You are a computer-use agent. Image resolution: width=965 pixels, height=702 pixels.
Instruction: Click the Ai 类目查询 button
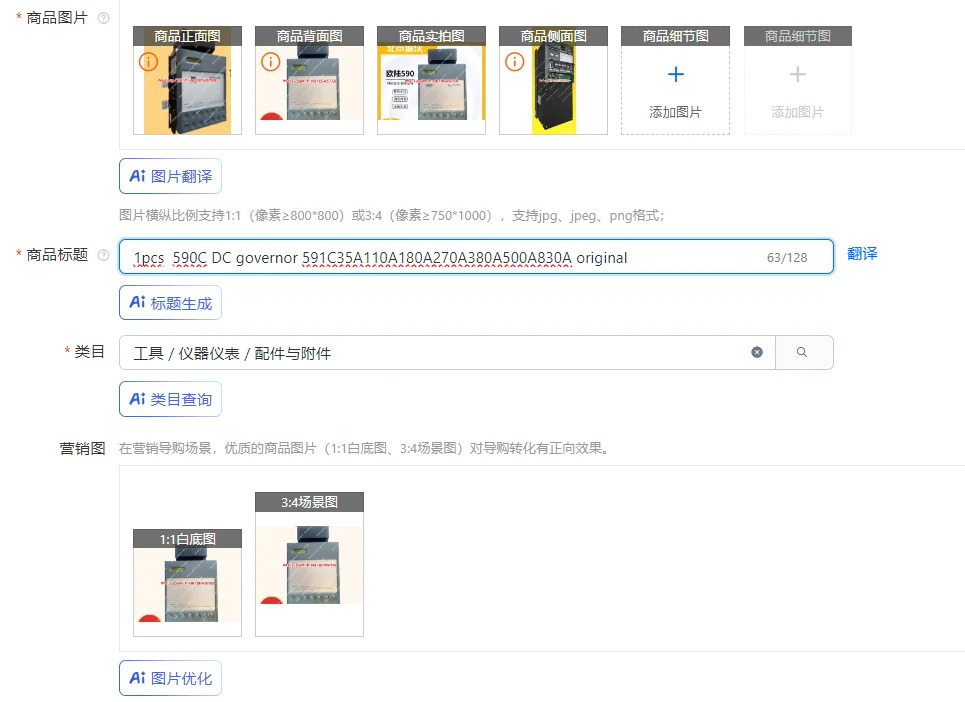[x=170, y=399]
